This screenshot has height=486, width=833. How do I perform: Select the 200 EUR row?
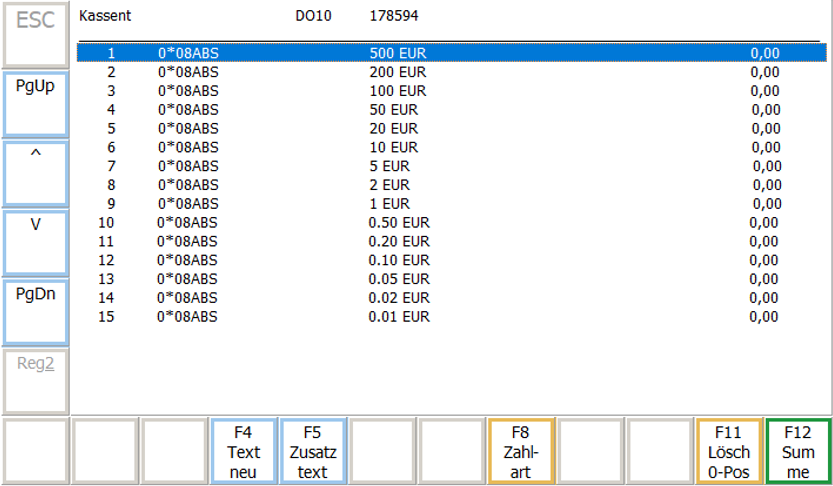(x=396, y=72)
